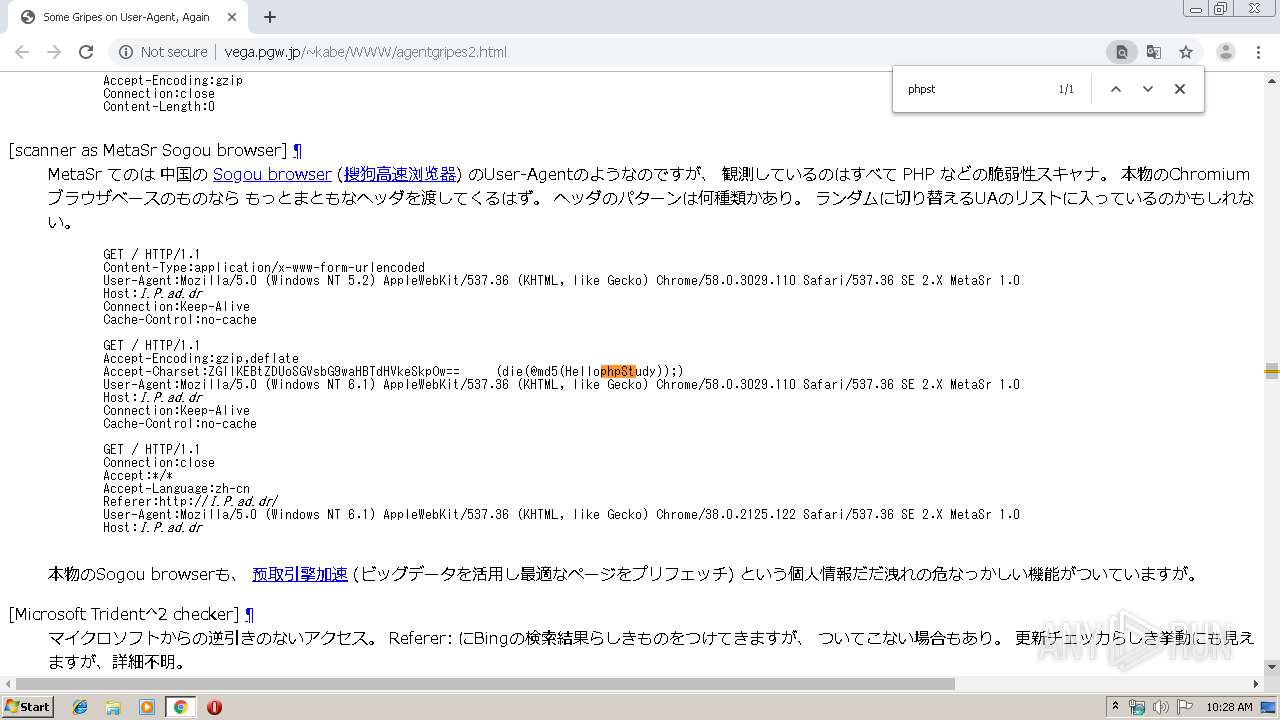Click vertical scrollbar up arrow
This screenshot has height=720, width=1280.
(x=1272, y=80)
